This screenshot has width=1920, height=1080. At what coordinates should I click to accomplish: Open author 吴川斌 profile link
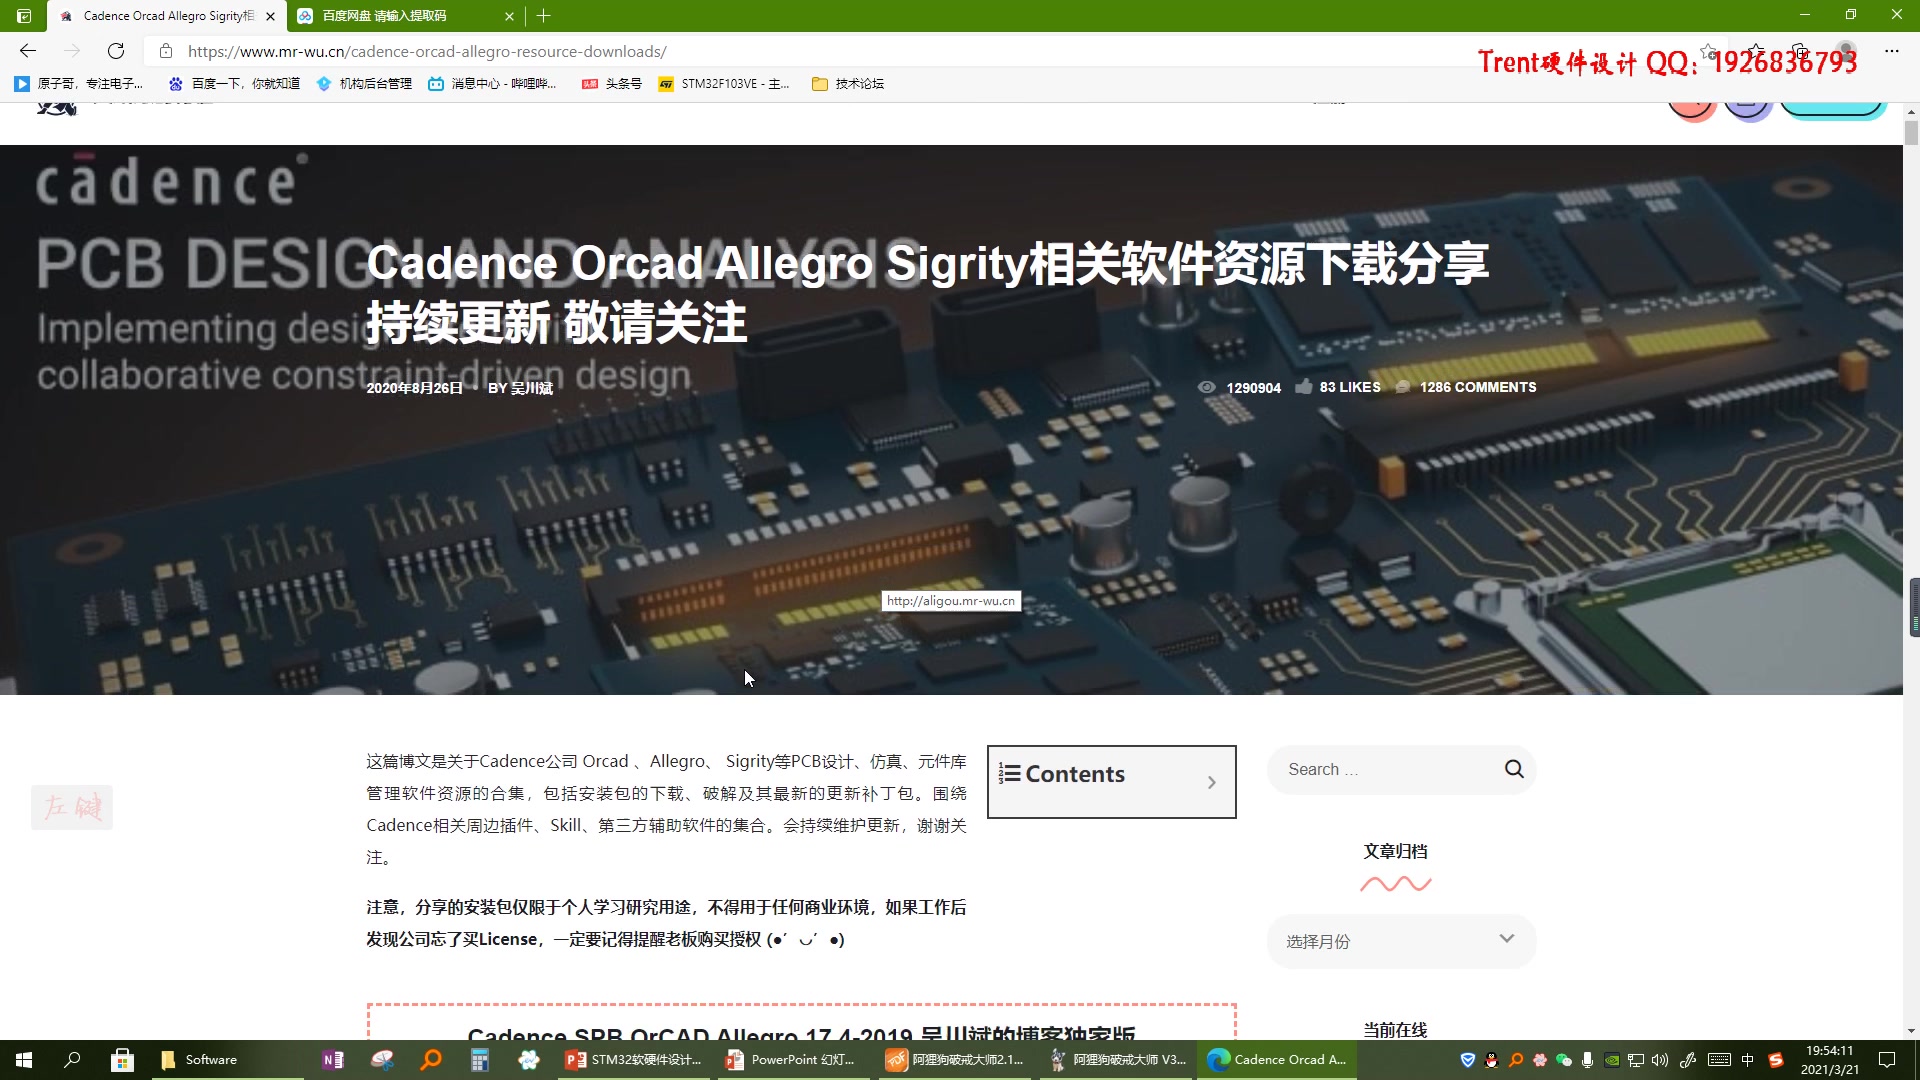click(532, 387)
